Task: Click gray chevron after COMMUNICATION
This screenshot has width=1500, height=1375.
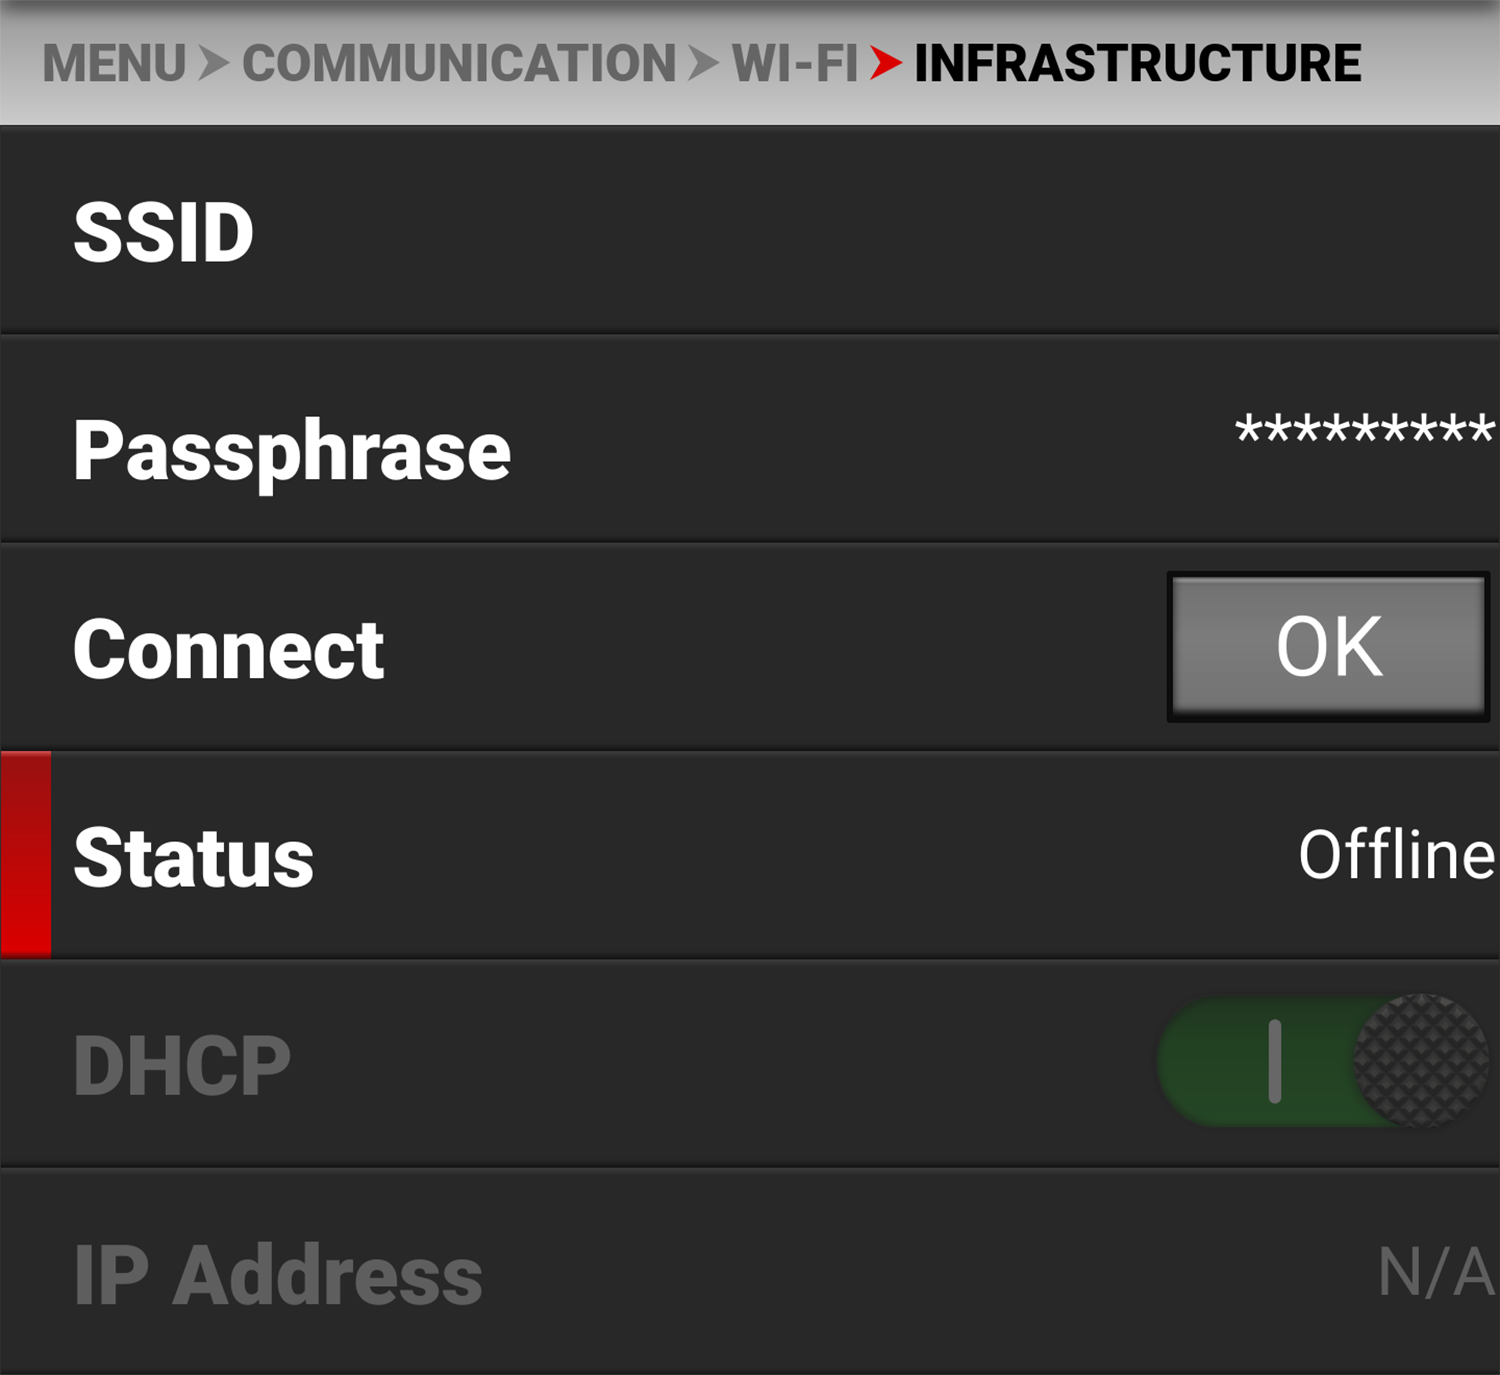Action: (x=703, y=64)
